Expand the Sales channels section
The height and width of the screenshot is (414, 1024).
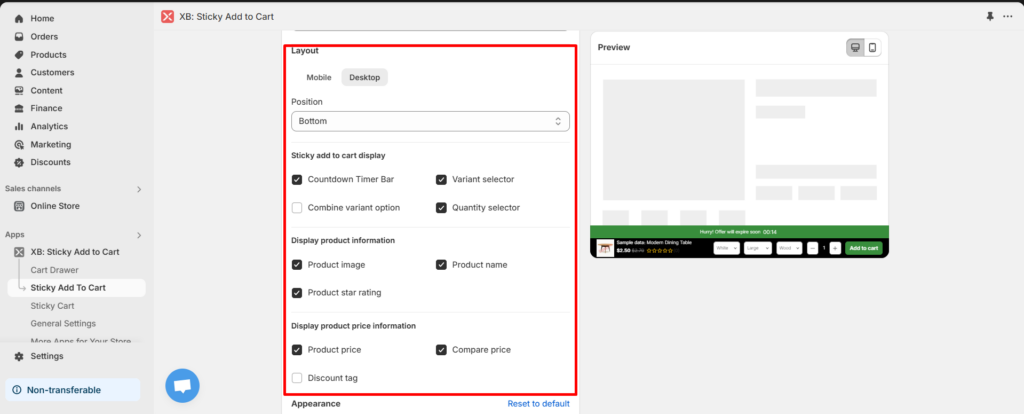coord(139,189)
